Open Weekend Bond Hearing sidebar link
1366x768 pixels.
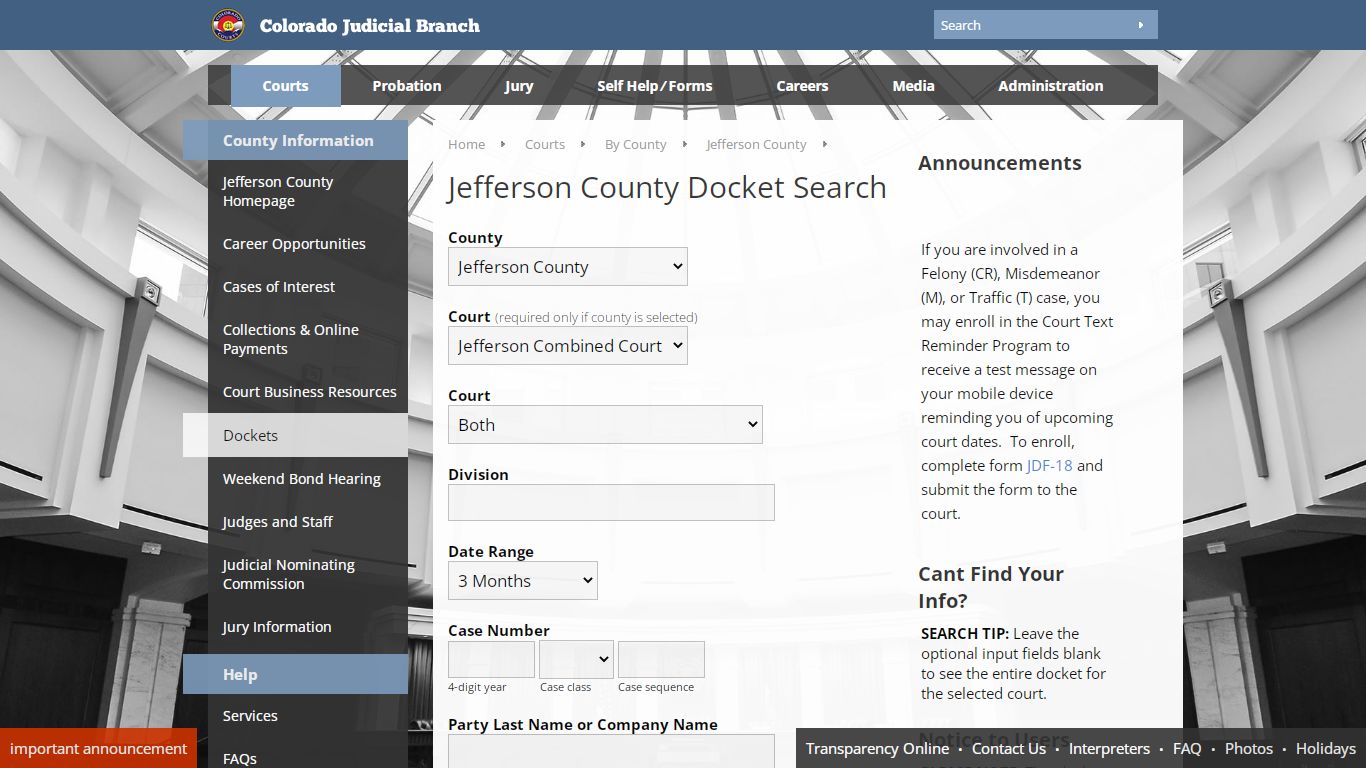301,479
